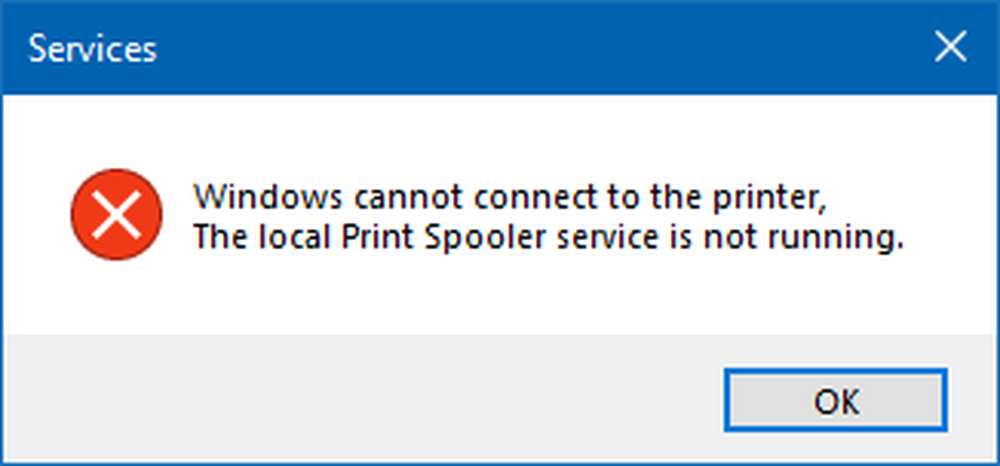Viewport: 1000px width, 466px height.
Task: Click the white space right of the error text
Action: point(949,217)
